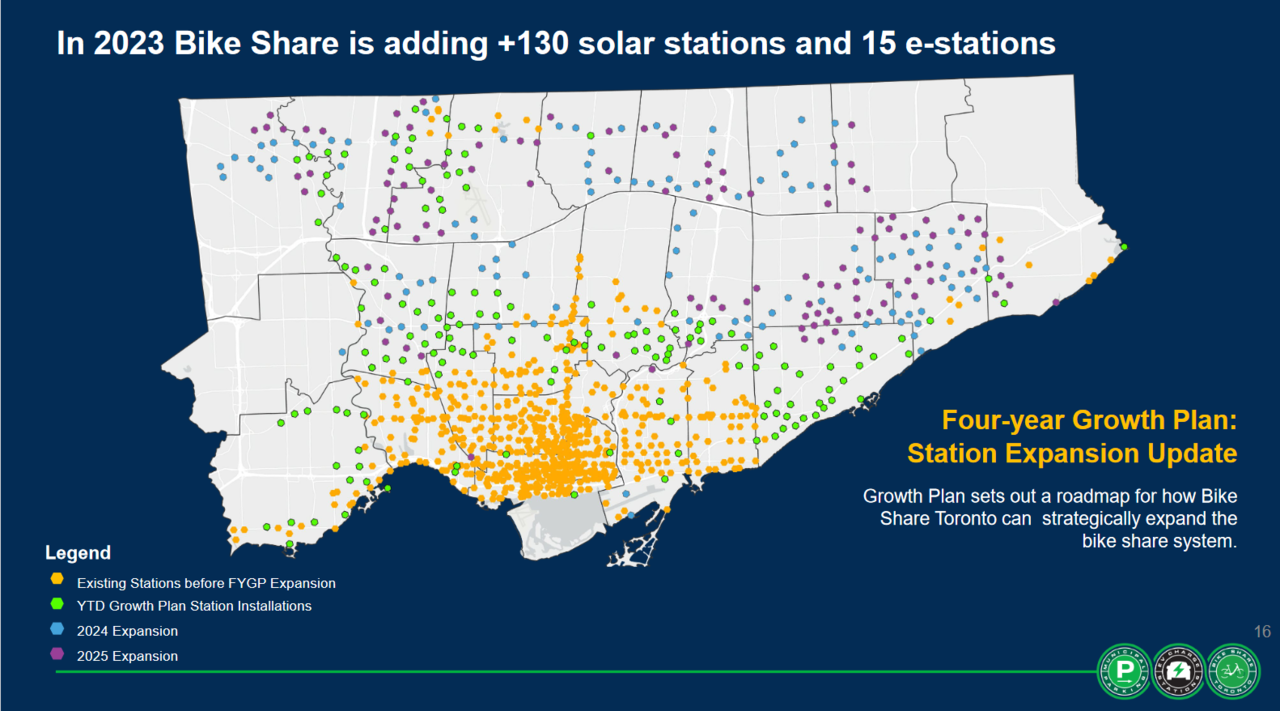
Task: Click the 'Legend' heading
Action: [78, 553]
